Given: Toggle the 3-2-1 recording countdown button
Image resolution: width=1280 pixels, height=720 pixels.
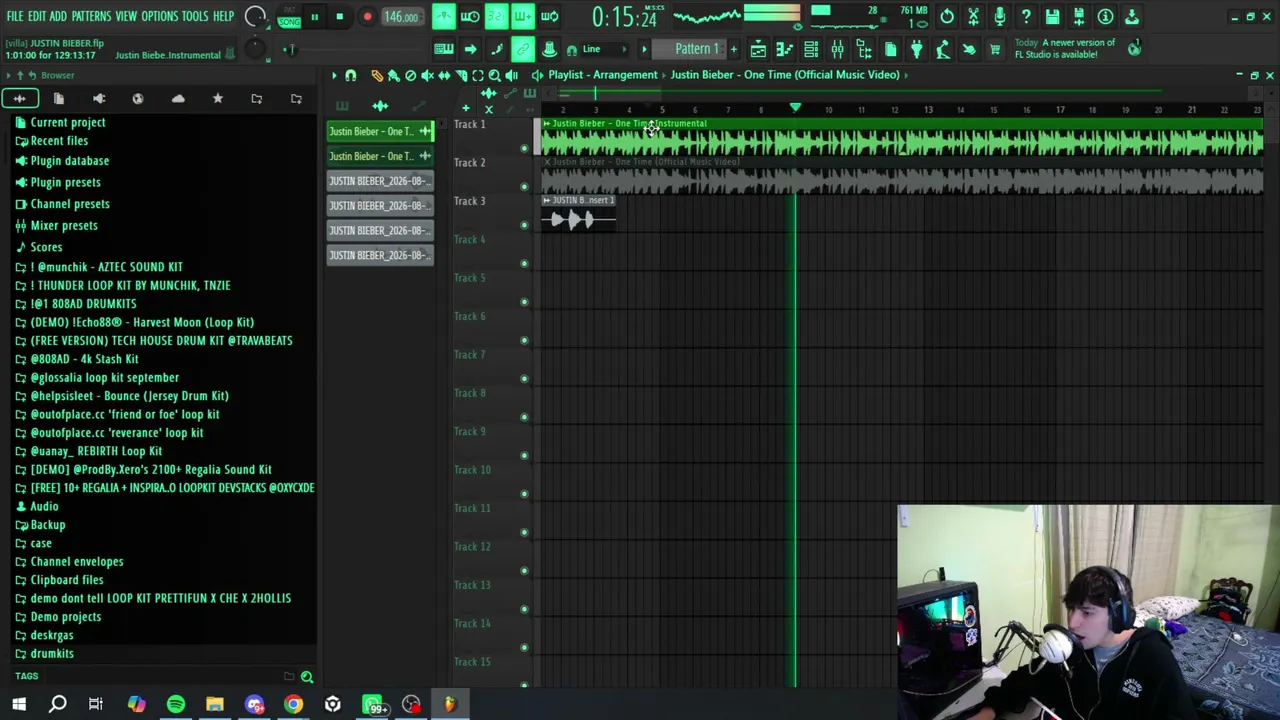Looking at the screenshot, I should click(x=496, y=17).
